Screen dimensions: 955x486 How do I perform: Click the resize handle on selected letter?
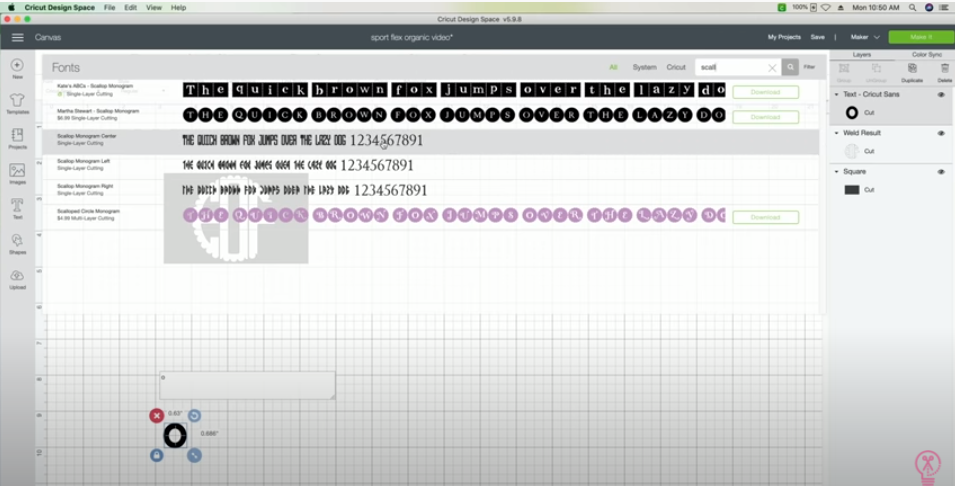tap(194, 455)
